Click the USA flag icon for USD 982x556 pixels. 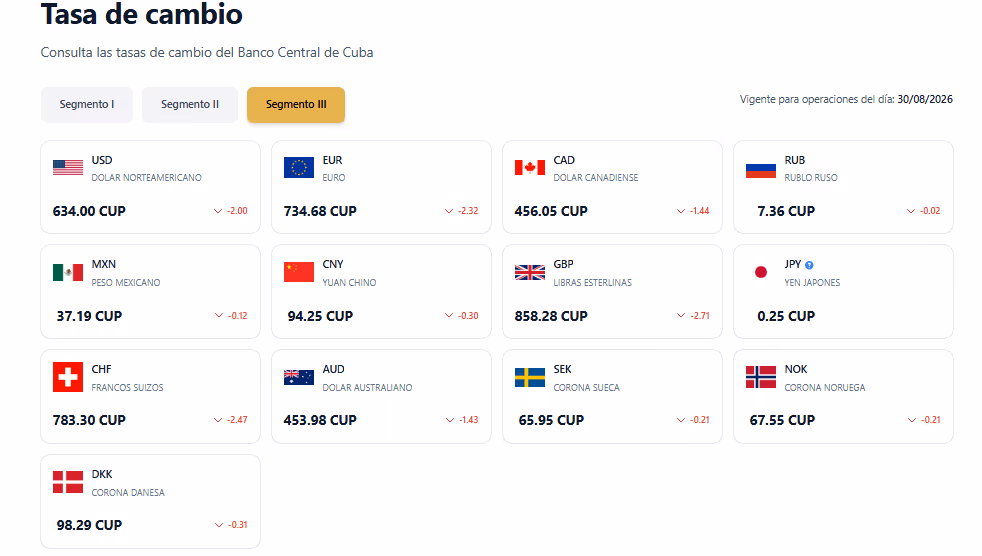(68, 168)
